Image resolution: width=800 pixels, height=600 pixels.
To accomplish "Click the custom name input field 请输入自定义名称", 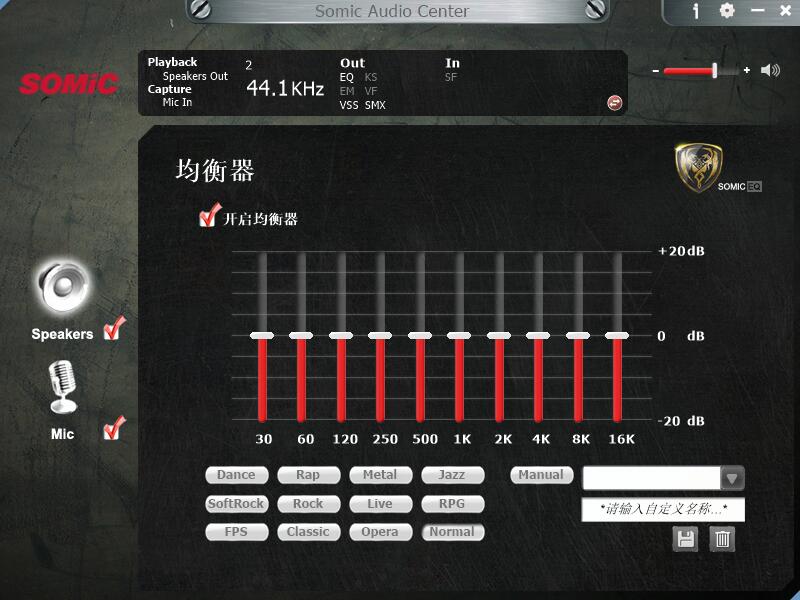I will pos(663,509).
